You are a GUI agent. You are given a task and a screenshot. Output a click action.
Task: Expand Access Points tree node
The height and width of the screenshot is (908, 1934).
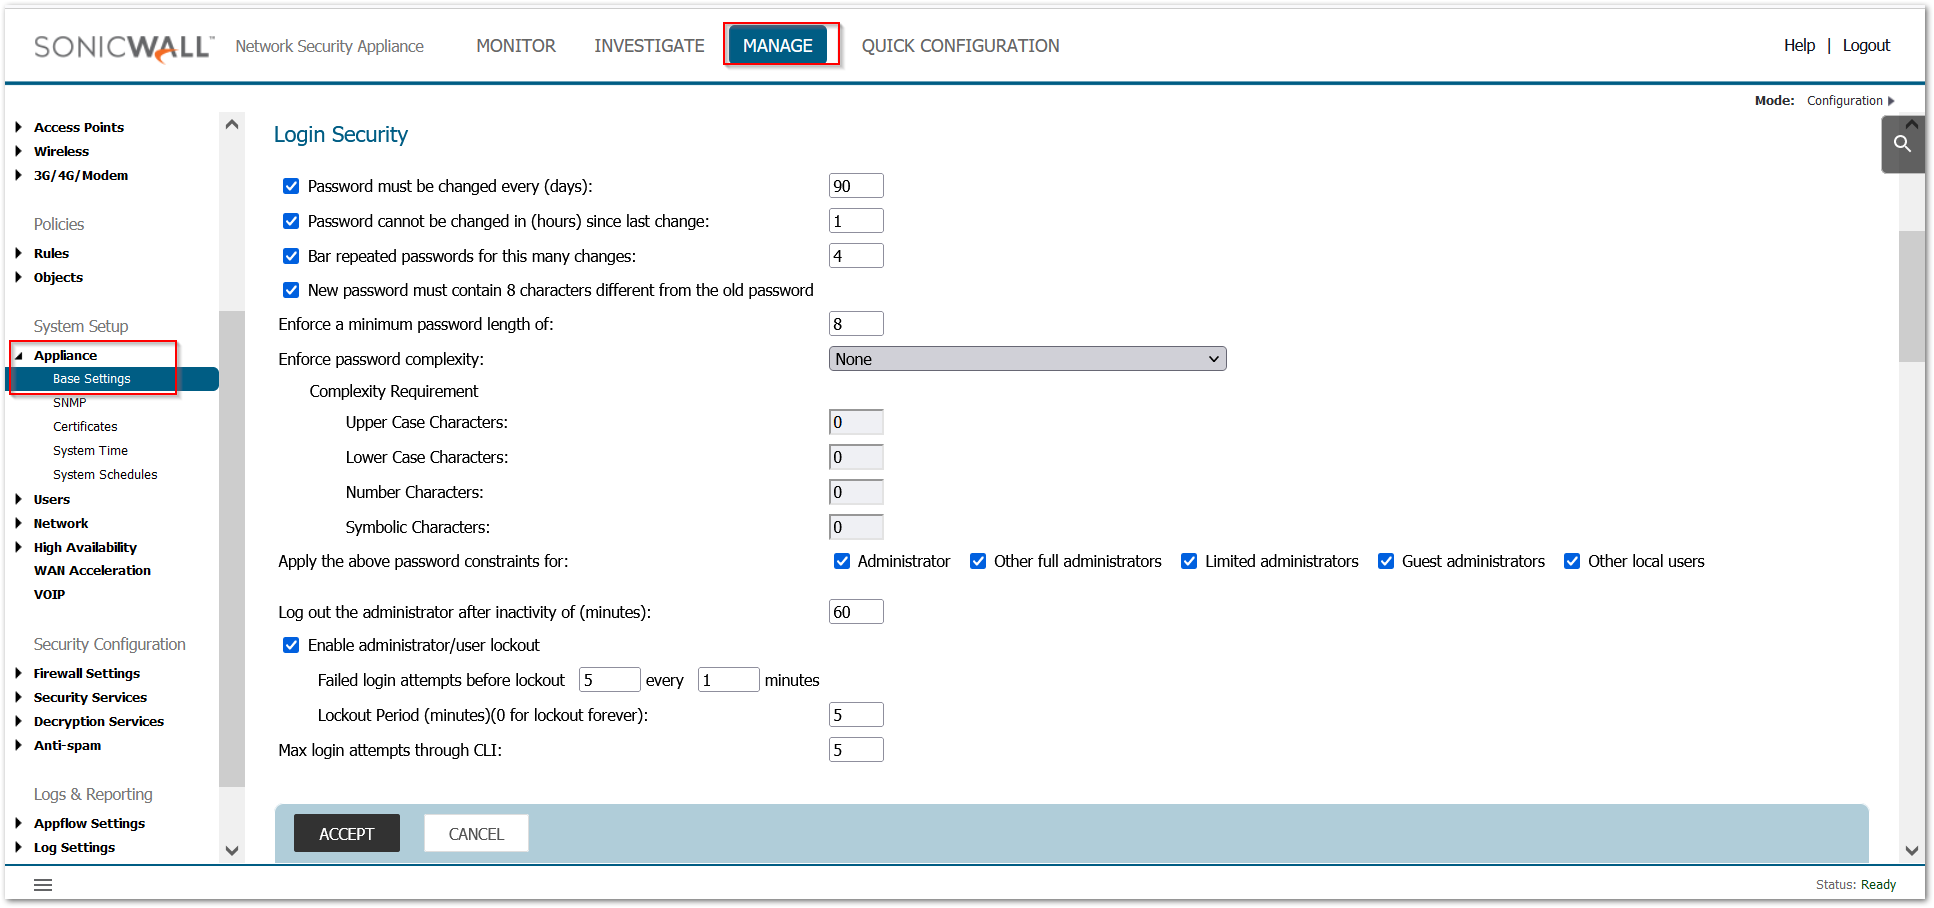tap(19, 127)
